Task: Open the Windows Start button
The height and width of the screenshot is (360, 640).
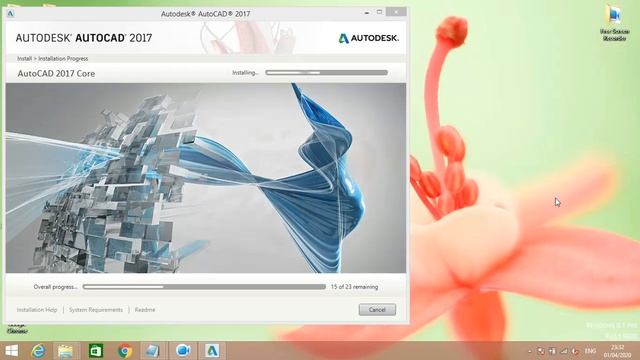Action: coord(11,351)
